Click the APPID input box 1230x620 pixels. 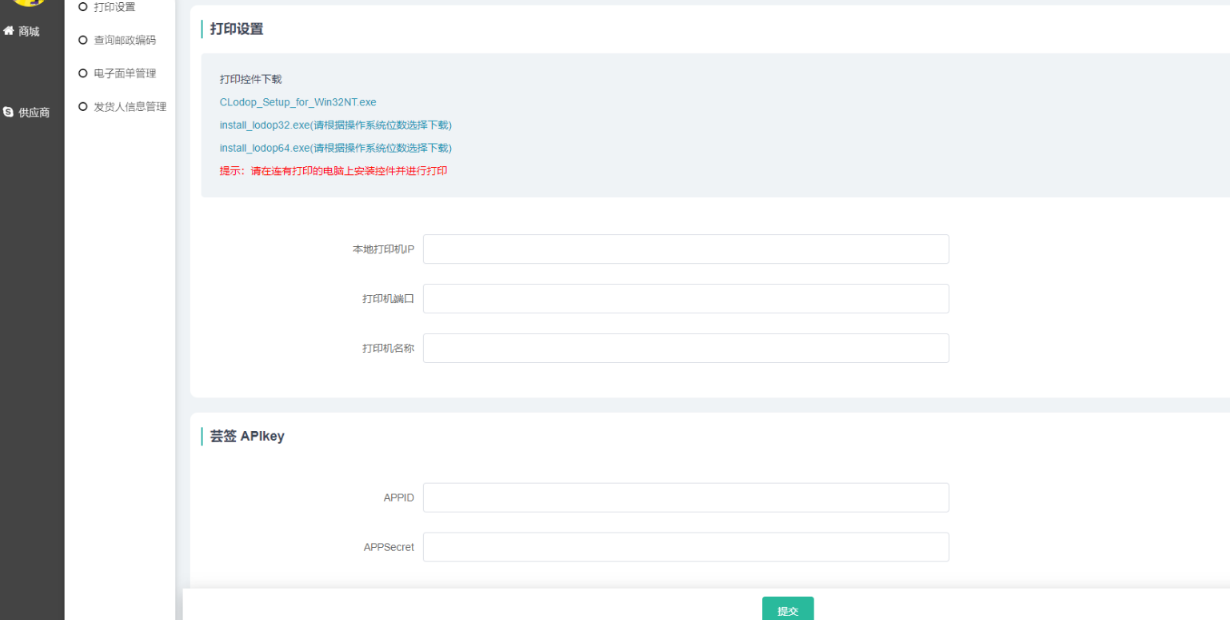(x=685, y=498)
